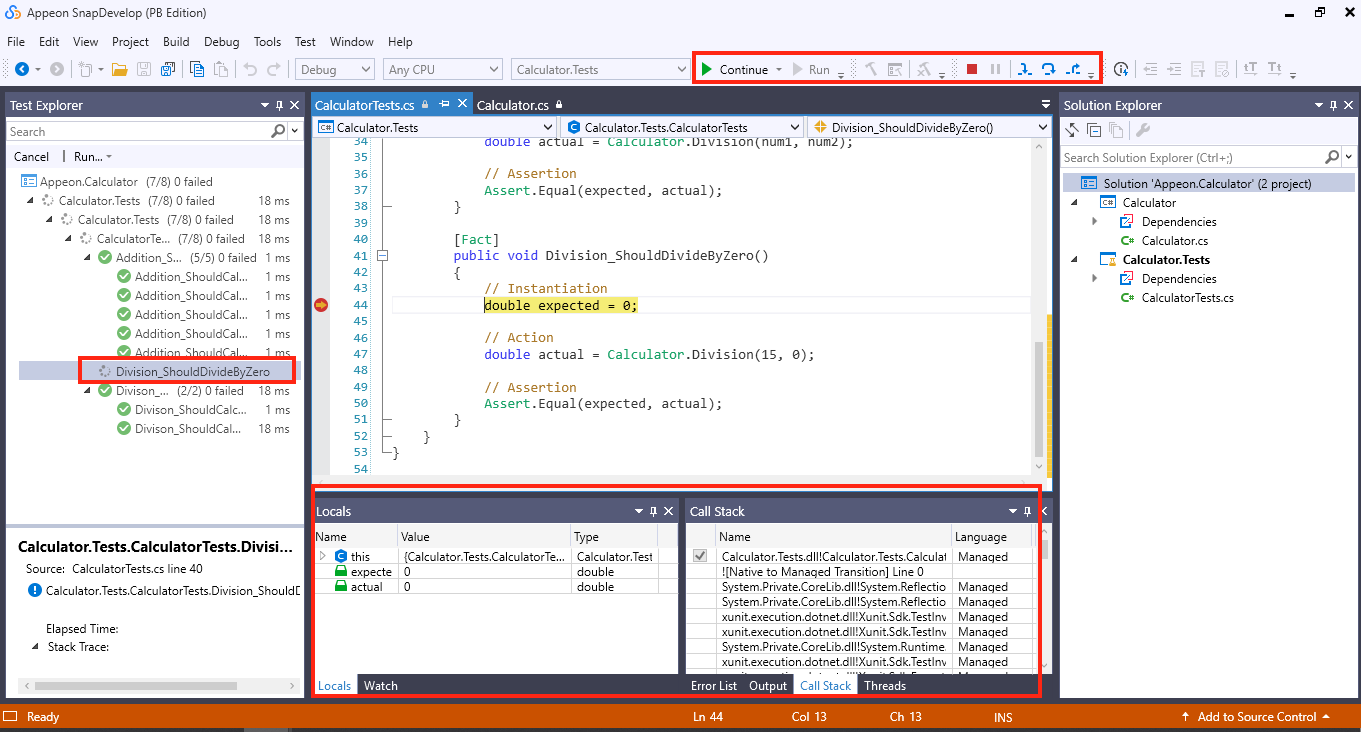Click the red Stop Debugging icon
1361x732 pixels.
point(971,69)
